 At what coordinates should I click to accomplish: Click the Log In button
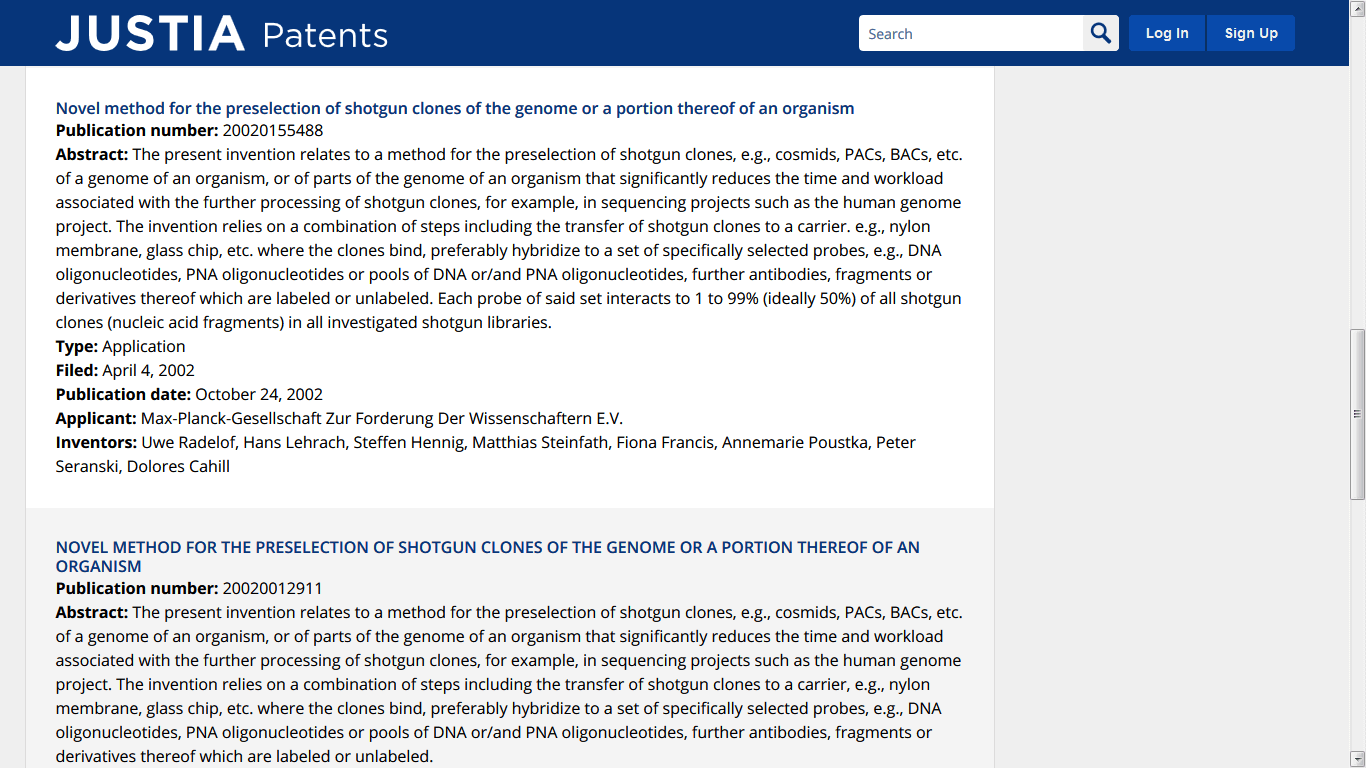tap(1167, 33)
